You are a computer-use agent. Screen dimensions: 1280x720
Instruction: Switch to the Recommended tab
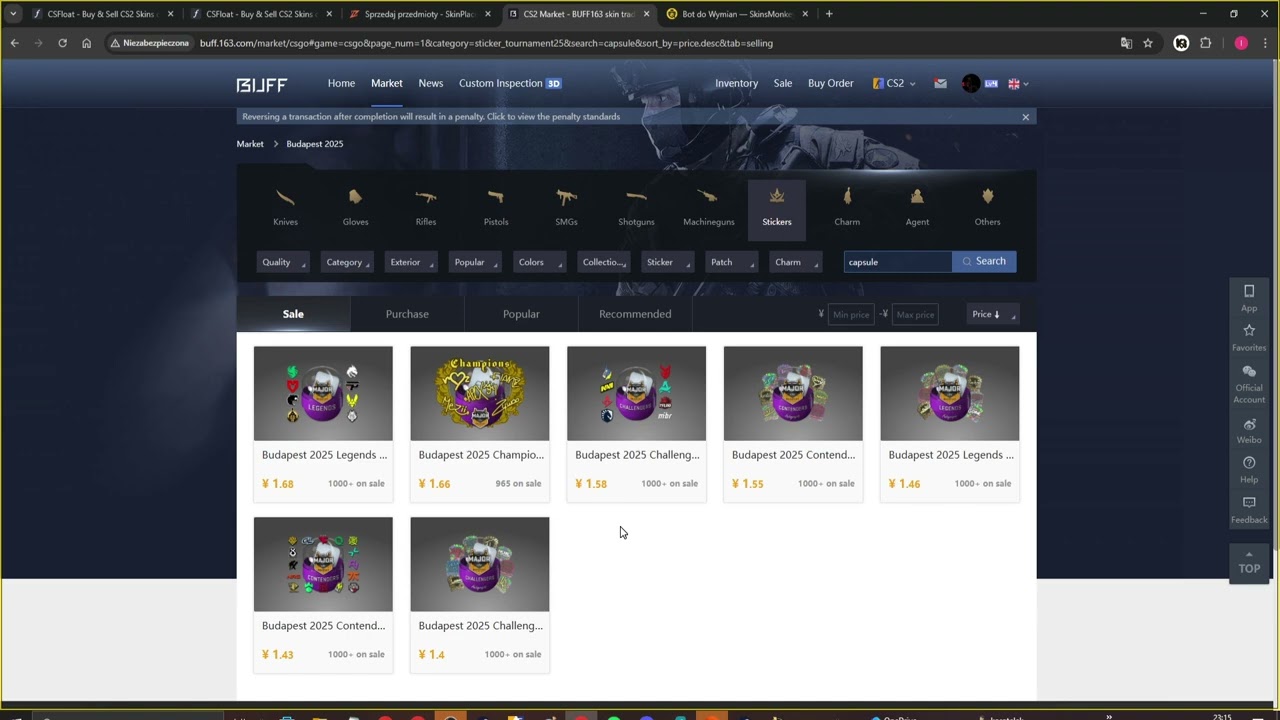635,314
